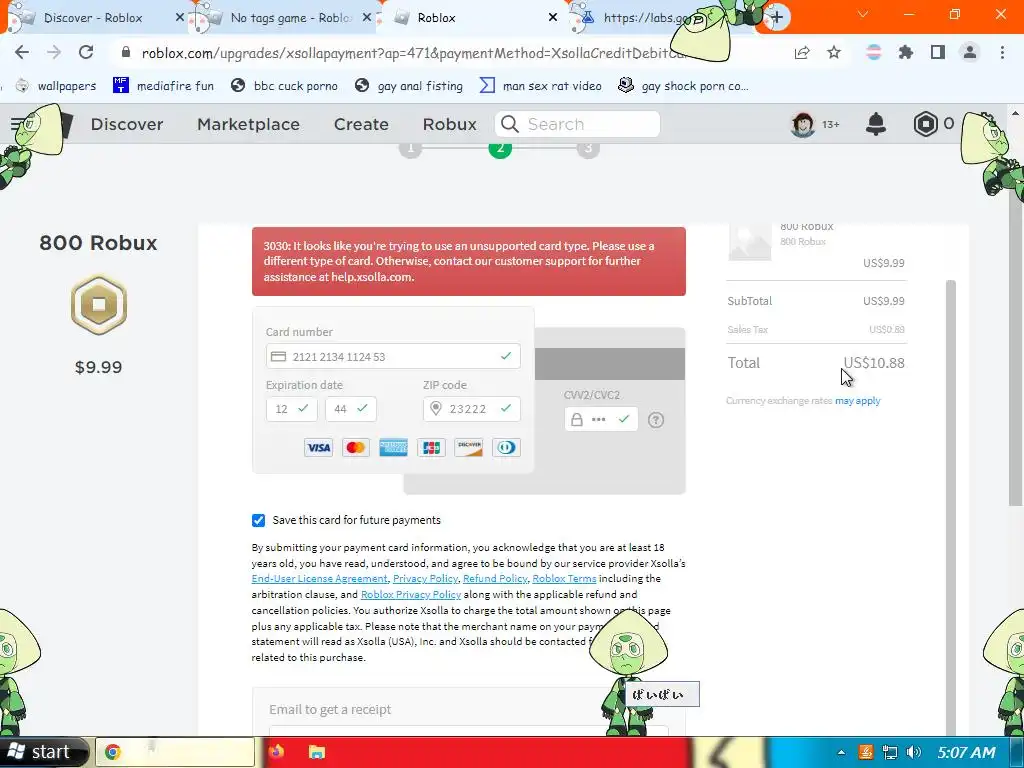The image size is (1024, 768).
Task: Show hidden tray icons arrow
Action: pos(841,752)
